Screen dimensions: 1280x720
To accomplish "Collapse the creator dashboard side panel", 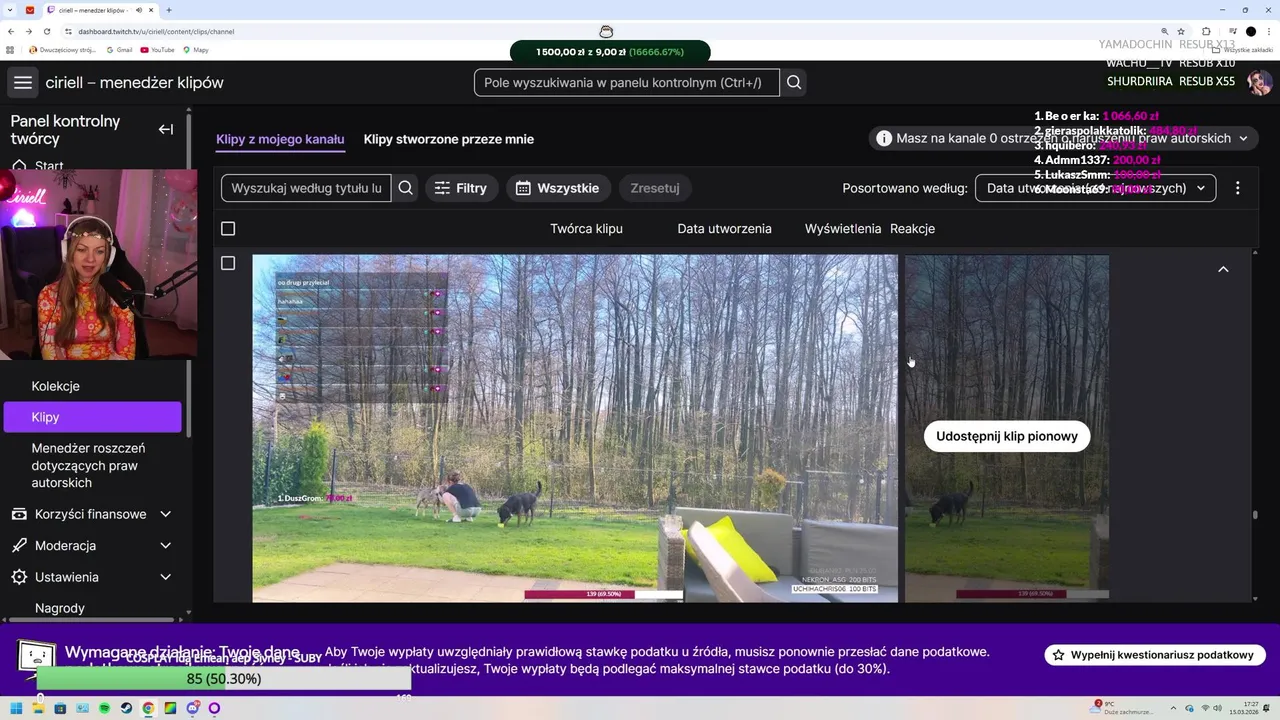I will point(166,129).
